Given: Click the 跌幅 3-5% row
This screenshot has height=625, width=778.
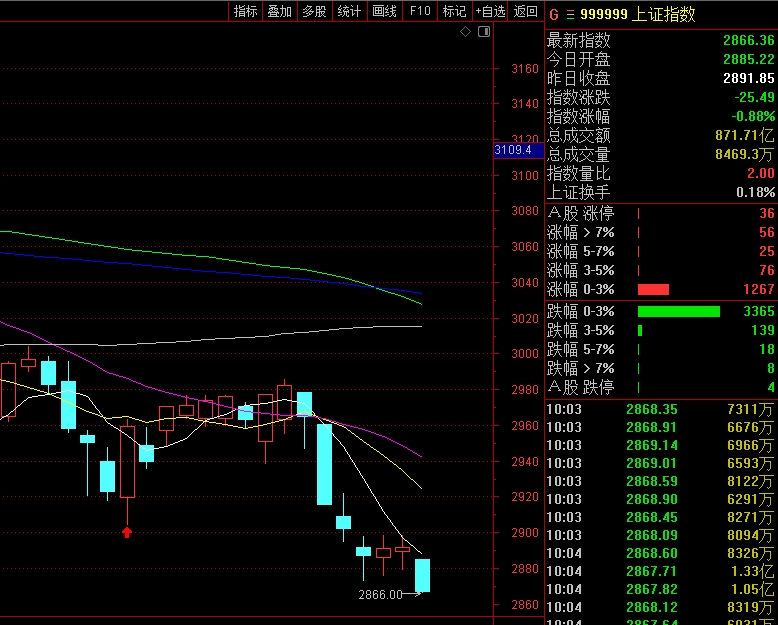Looking at the screenshot, I should [661, 330].
